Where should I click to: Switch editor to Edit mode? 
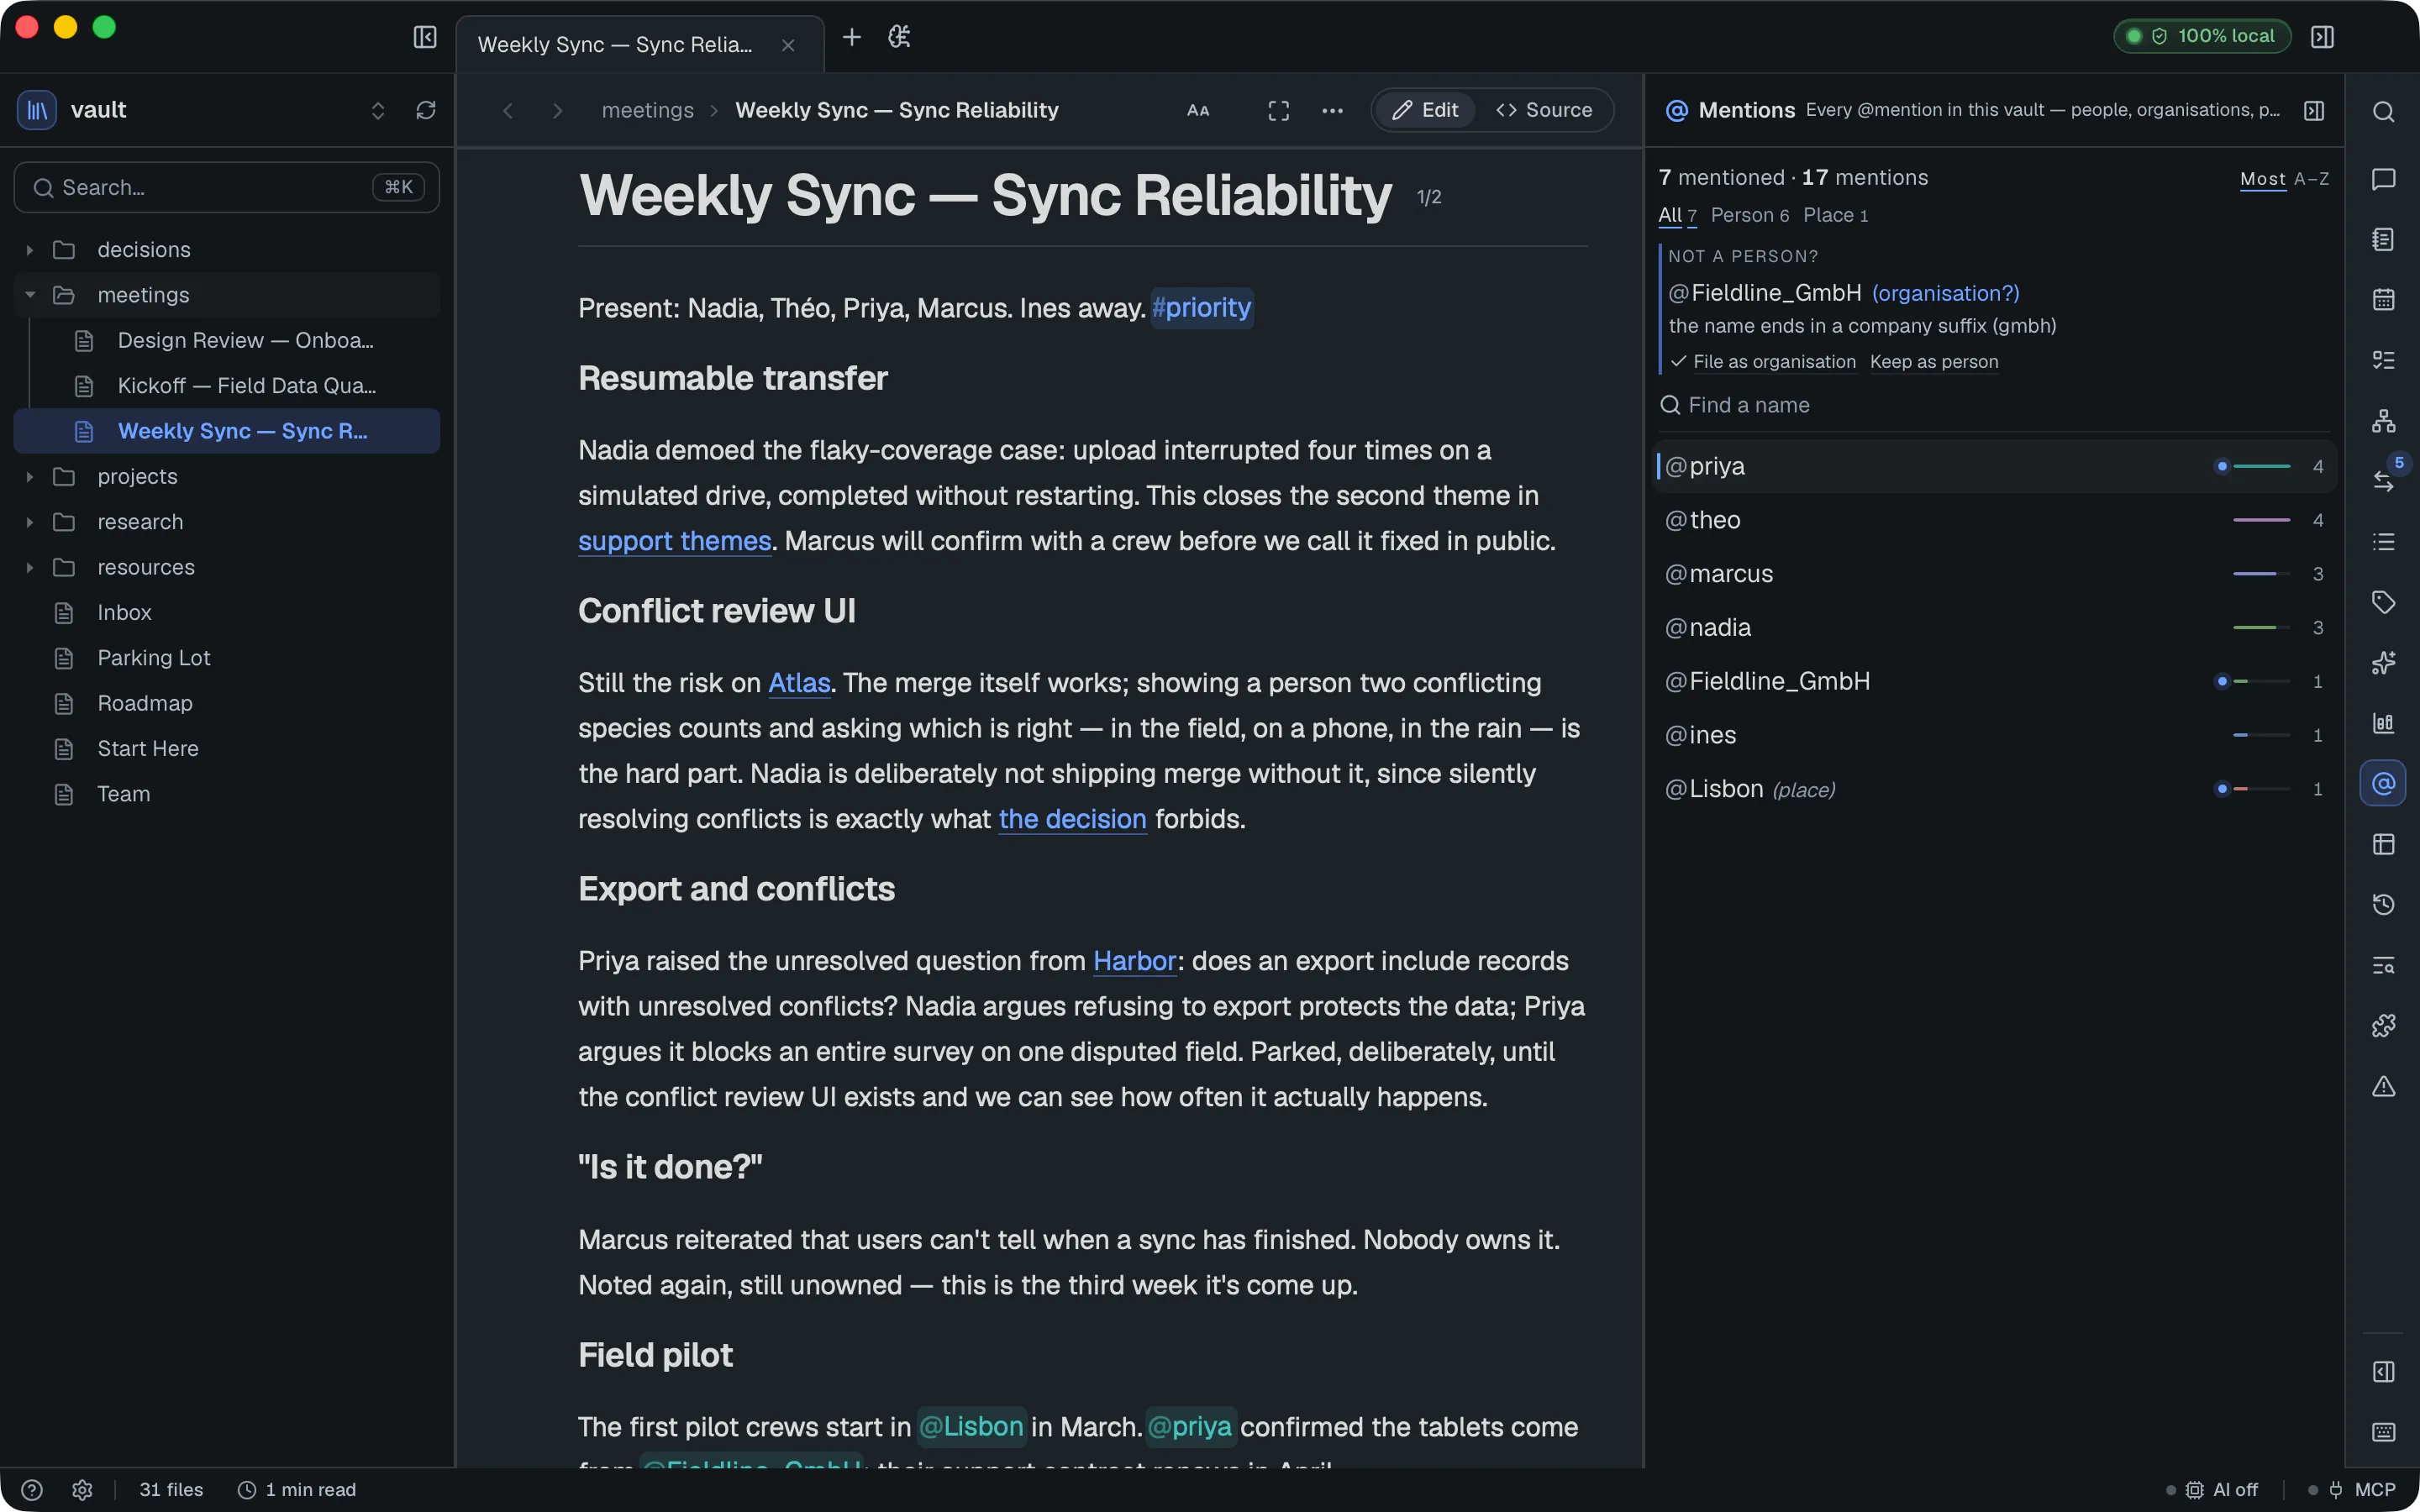1425,110
